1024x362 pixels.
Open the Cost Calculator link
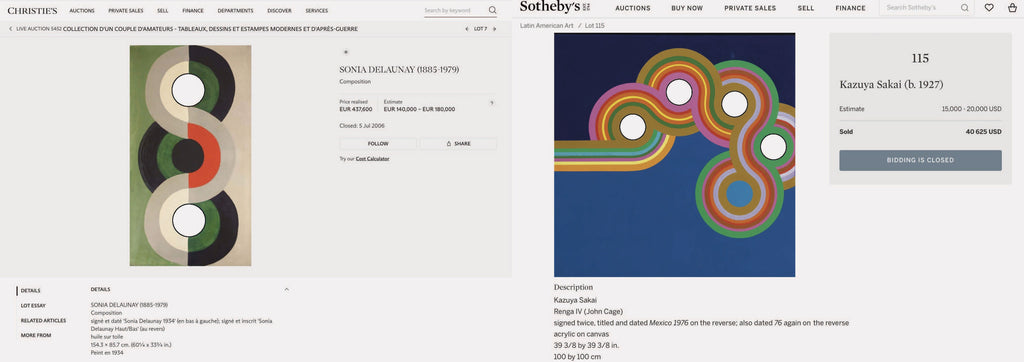[x=372, y=159]
